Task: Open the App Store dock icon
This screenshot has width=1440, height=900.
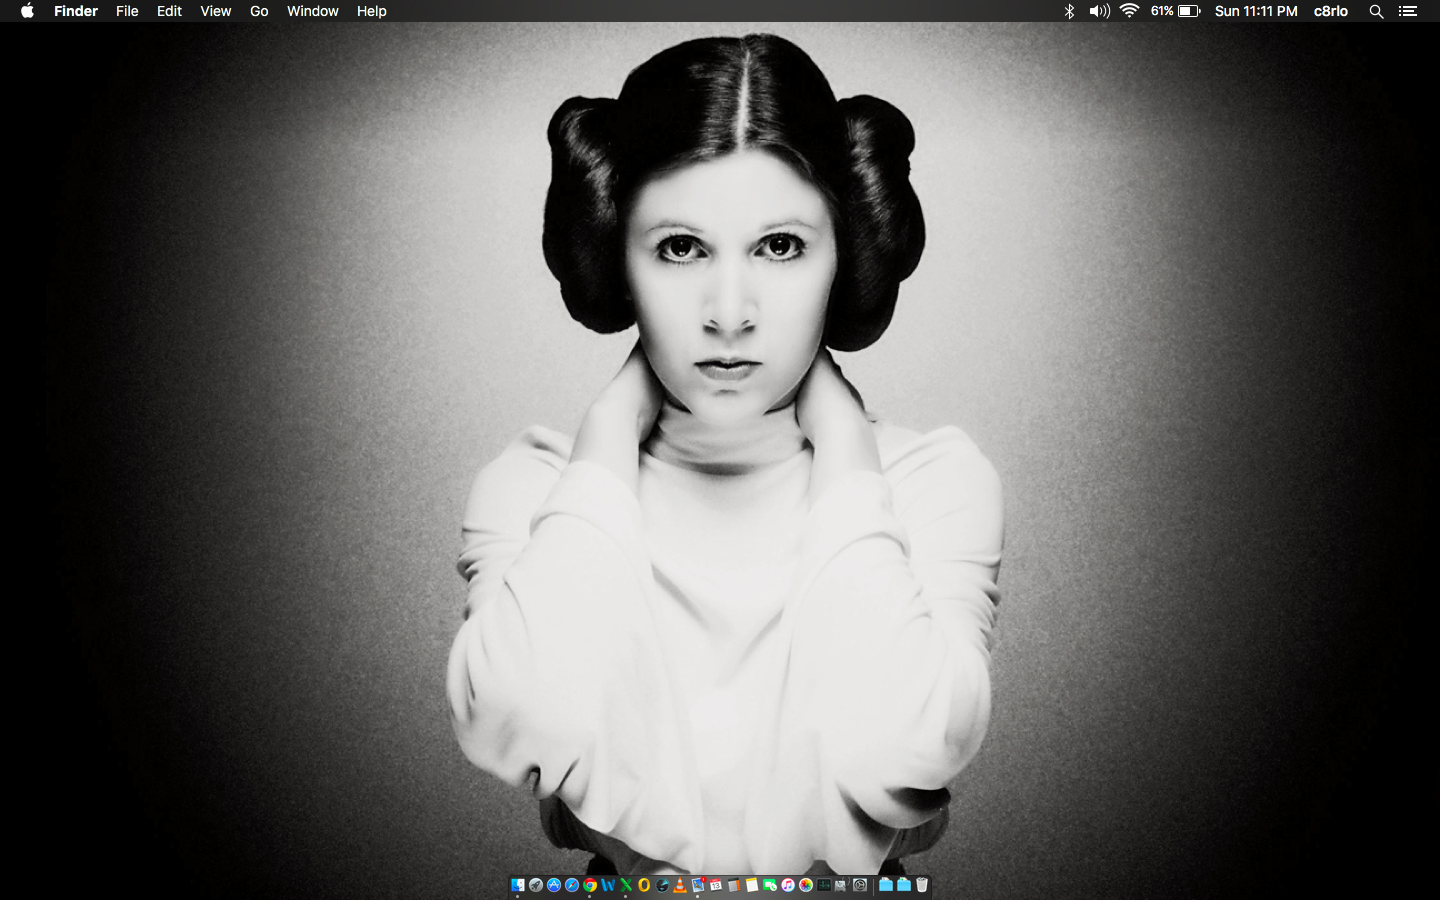Action: point(554,885)
